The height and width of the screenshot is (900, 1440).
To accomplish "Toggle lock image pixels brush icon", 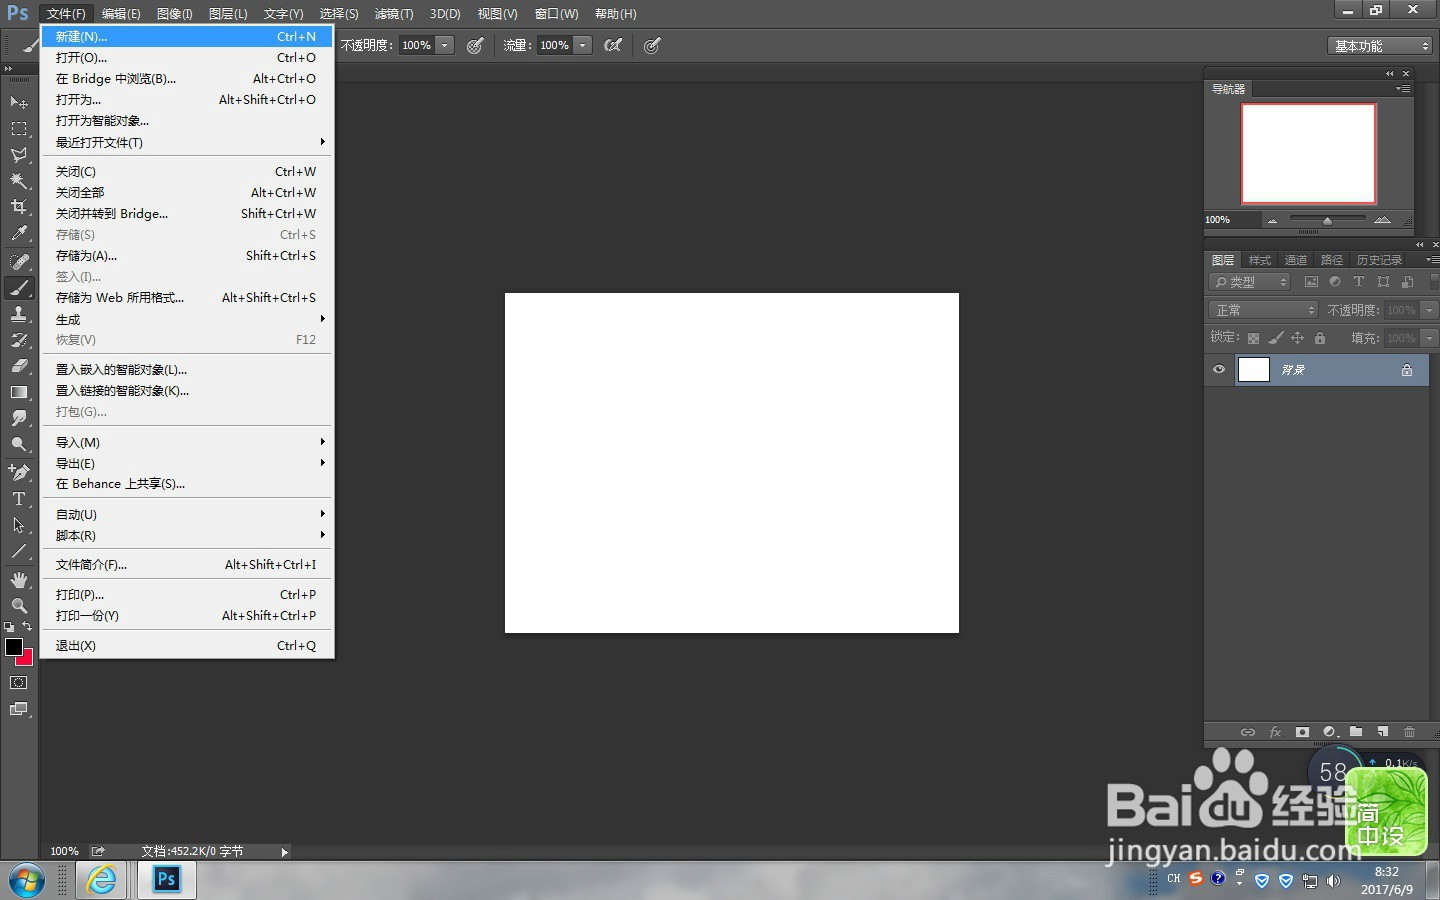I will click(1275, 338).
